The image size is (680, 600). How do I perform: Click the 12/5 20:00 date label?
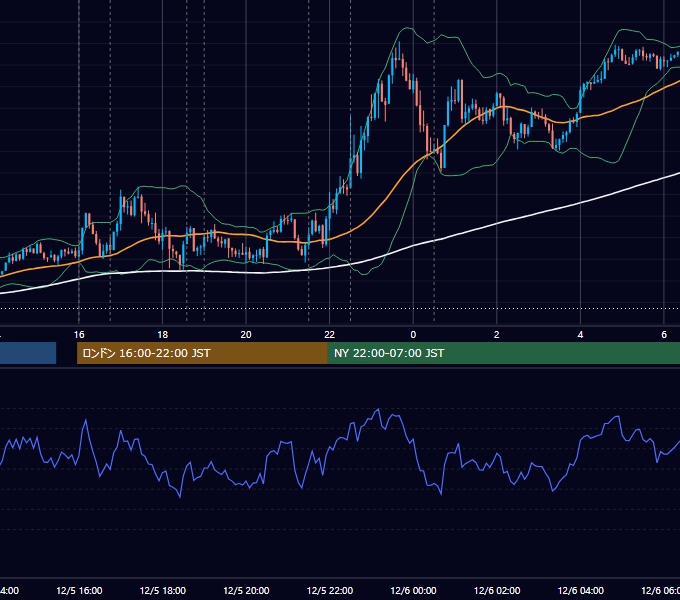click(x=246, y=591)
